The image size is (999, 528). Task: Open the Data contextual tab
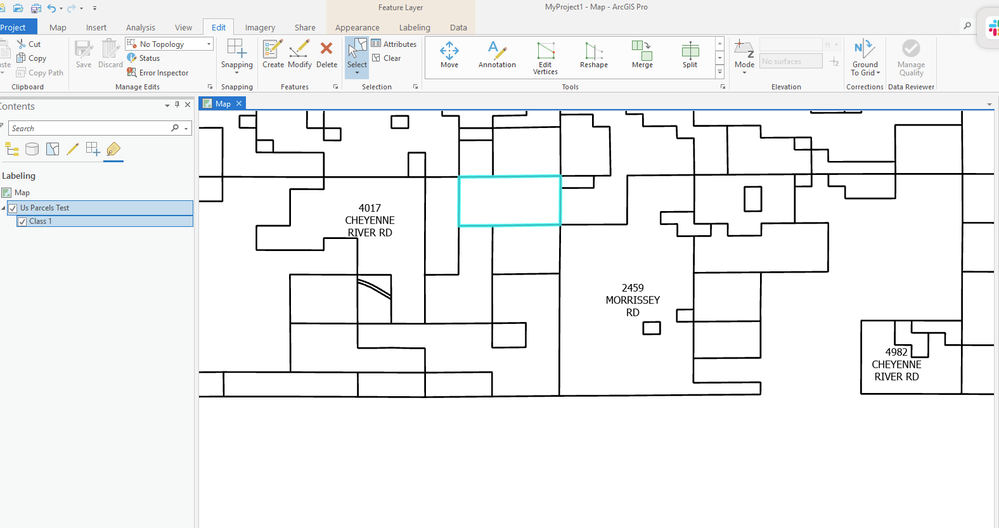(x=458, y=27)
